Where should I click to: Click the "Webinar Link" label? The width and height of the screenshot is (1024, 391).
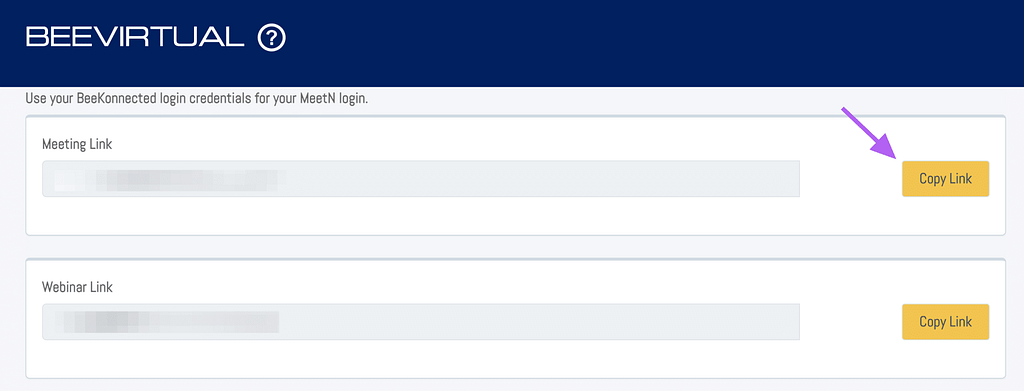77,287
